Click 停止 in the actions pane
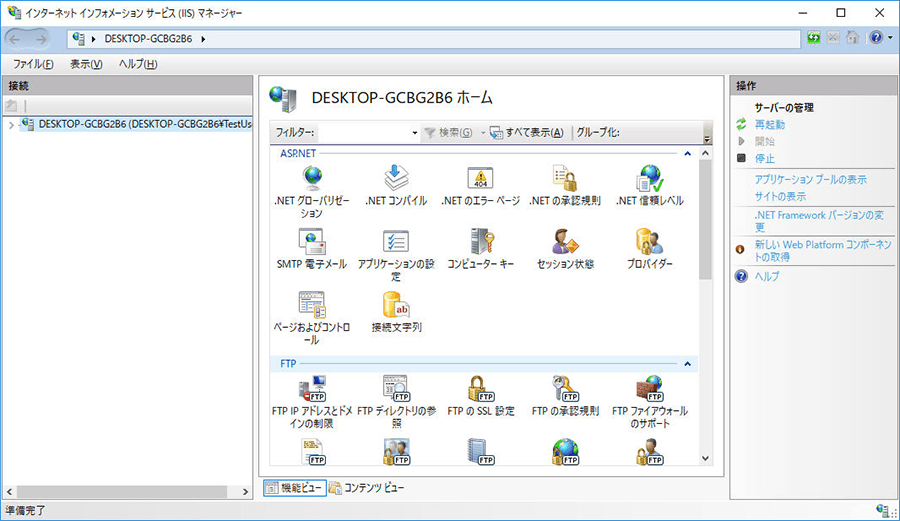Viewport: 900px width, 521px height. (765, 158)
